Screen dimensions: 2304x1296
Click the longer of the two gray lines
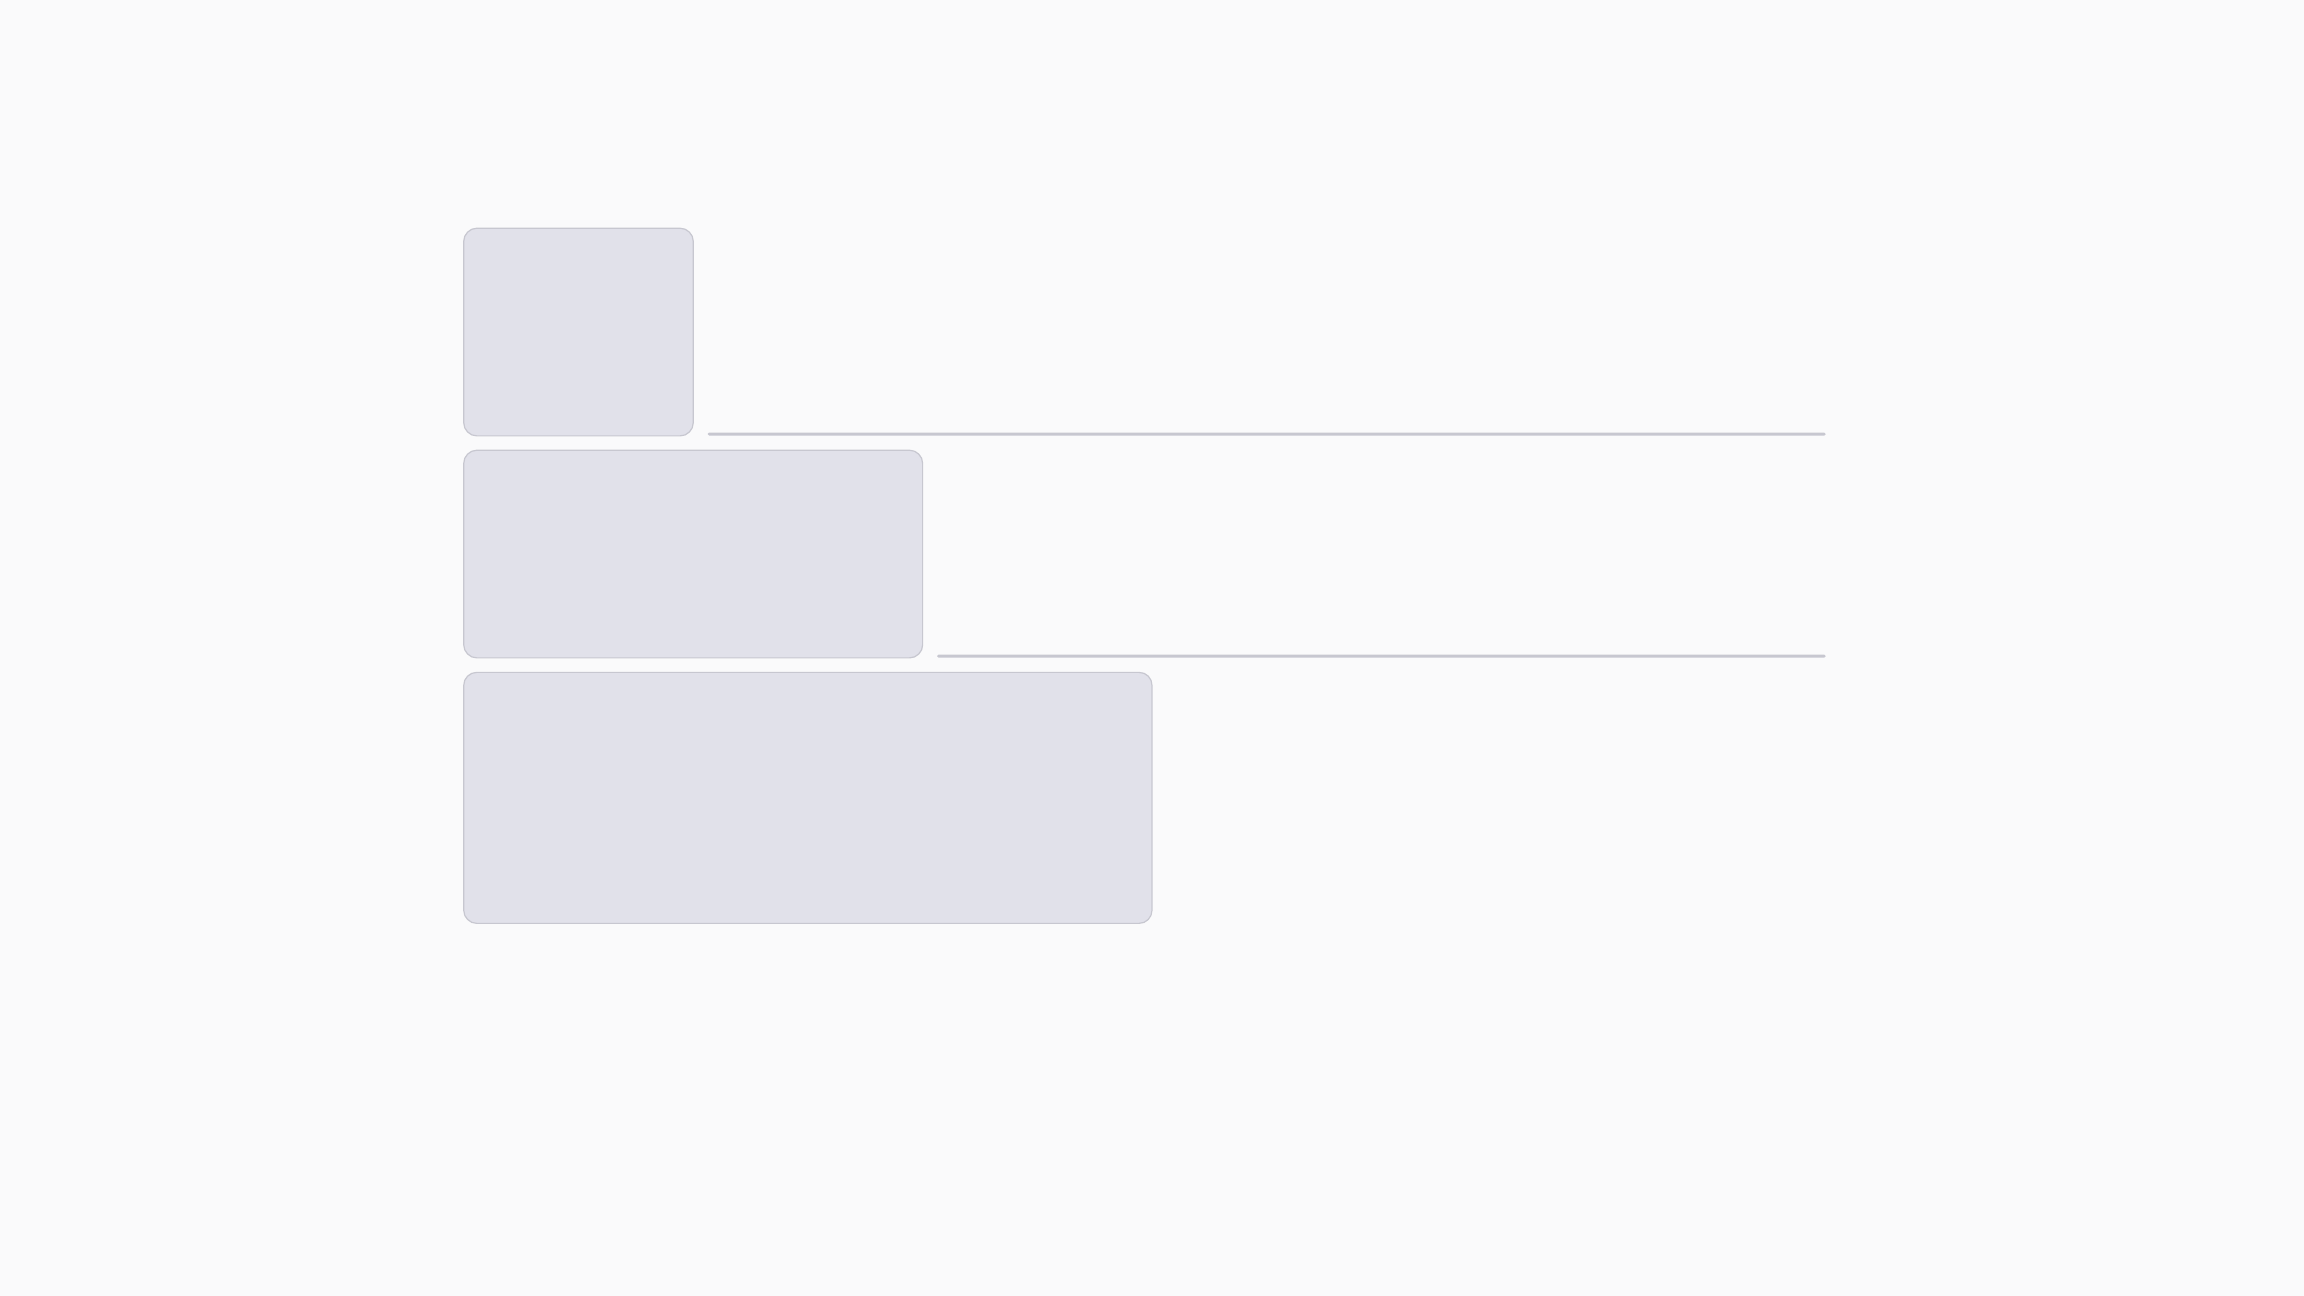tap(1266, 434)
